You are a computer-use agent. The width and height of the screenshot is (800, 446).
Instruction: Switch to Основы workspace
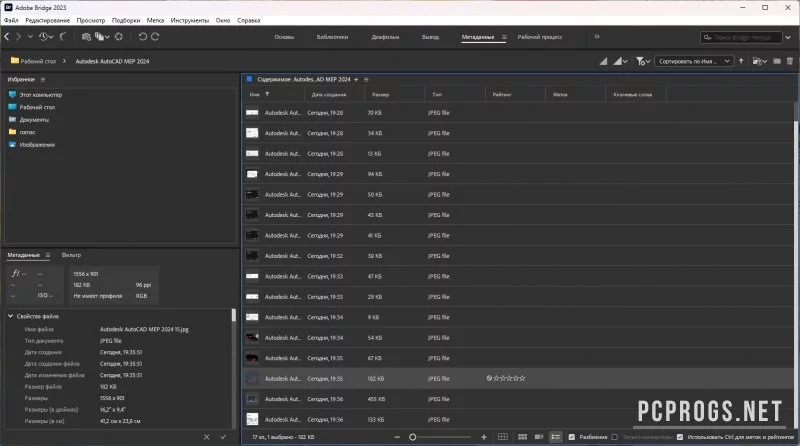click(284, 37)
